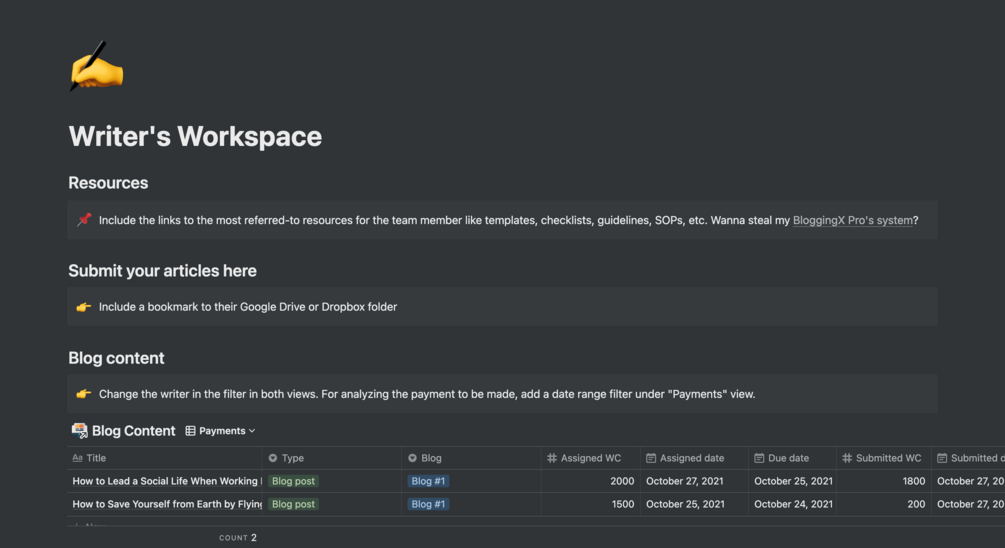Open the 'How to Save Yourself from Earth' row

tap(166, 504)
